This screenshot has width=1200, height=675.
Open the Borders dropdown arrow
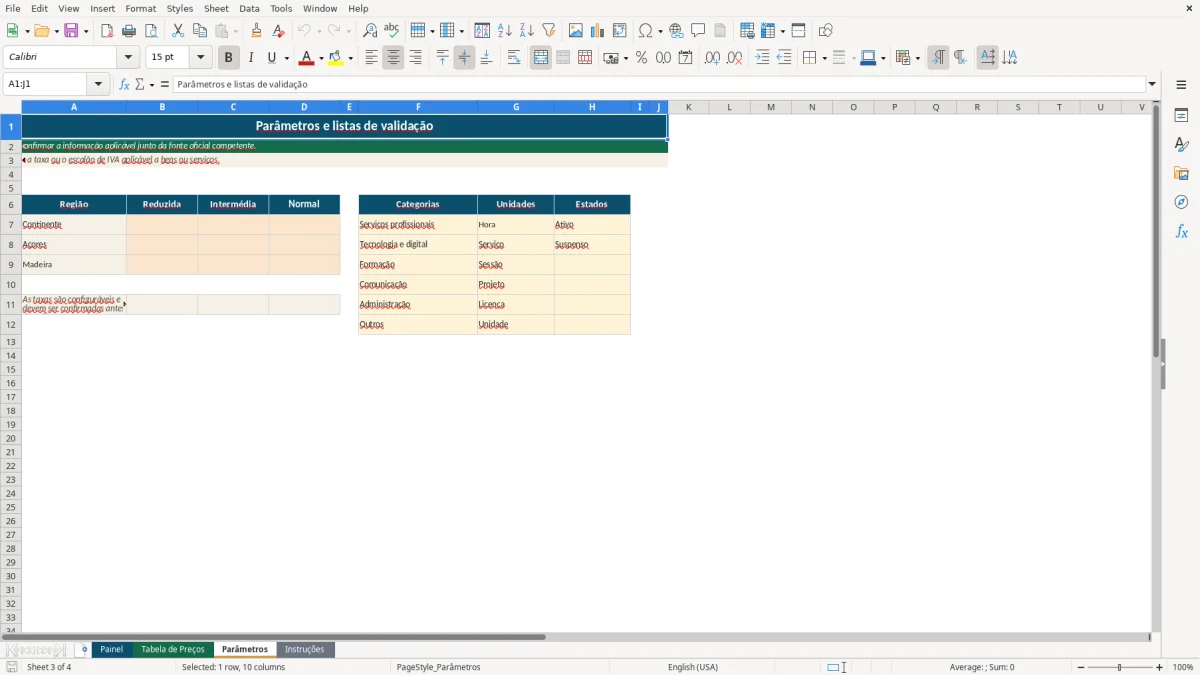[x=824, y=58]
